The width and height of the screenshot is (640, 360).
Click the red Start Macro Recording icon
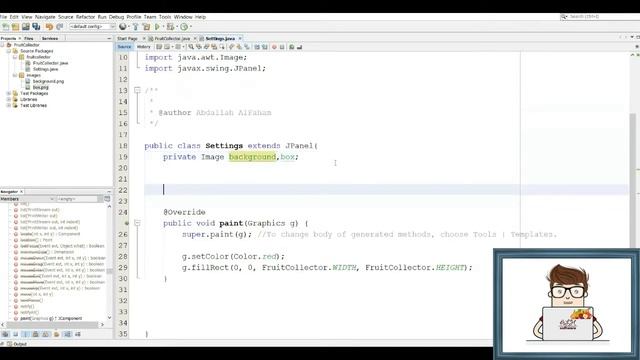274,47
